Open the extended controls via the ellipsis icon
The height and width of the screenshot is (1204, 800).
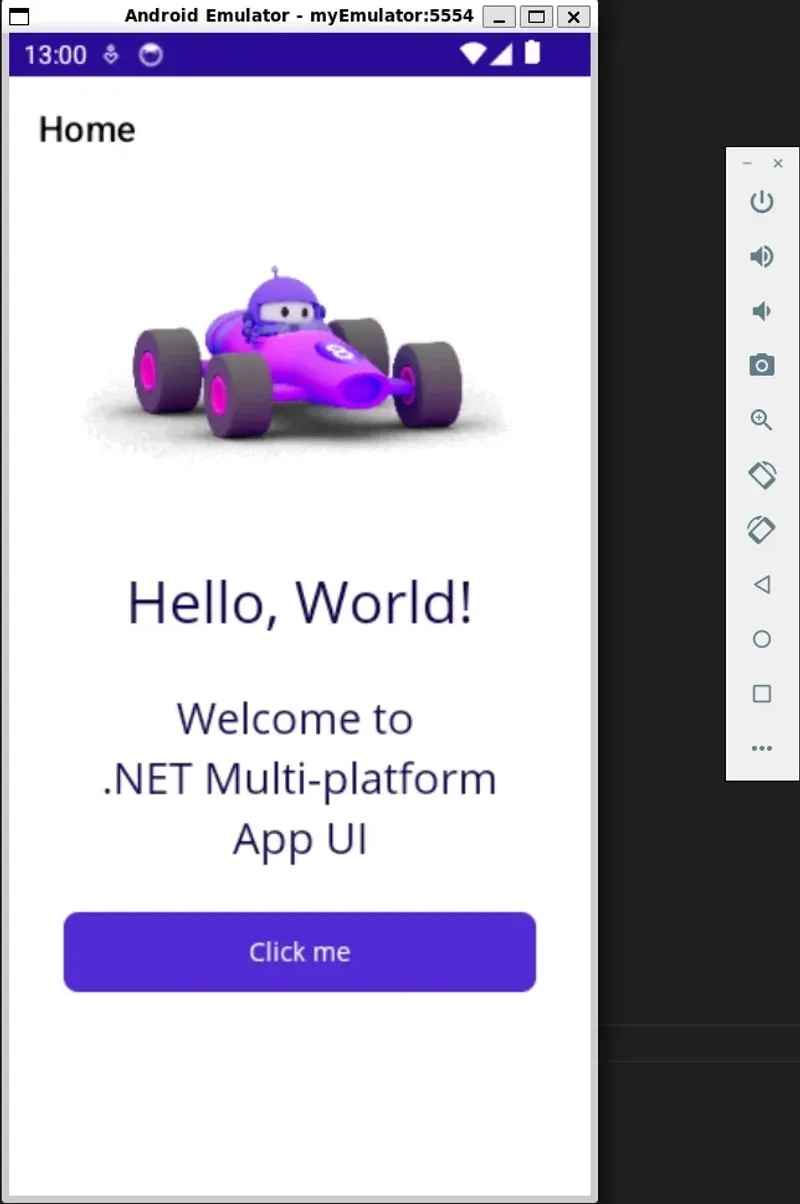pos(761,748)
